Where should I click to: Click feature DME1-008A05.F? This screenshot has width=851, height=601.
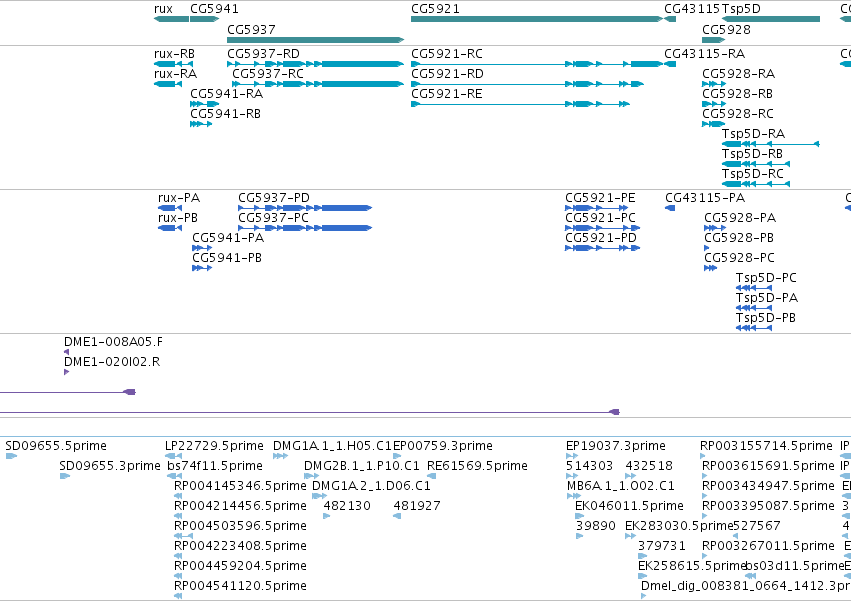113,342
